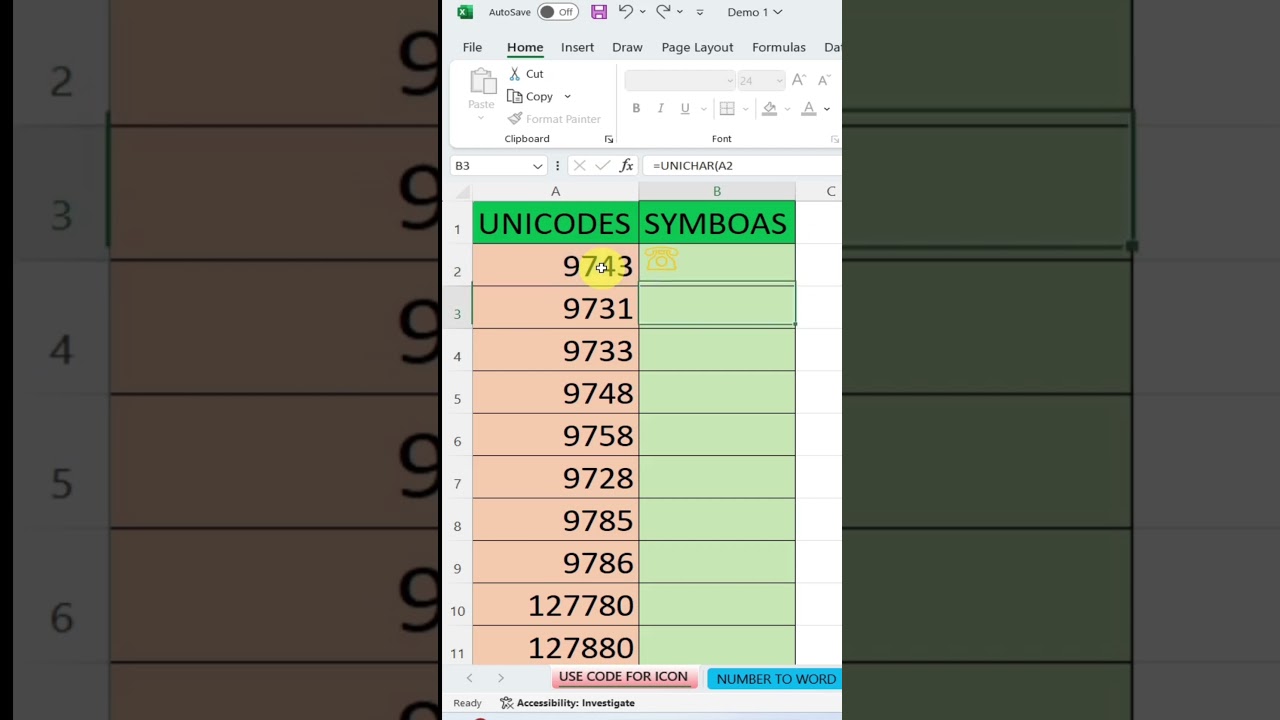Open Font Color palette dropdown arrow
The image size is (1280, 720).
pos(827,109)
